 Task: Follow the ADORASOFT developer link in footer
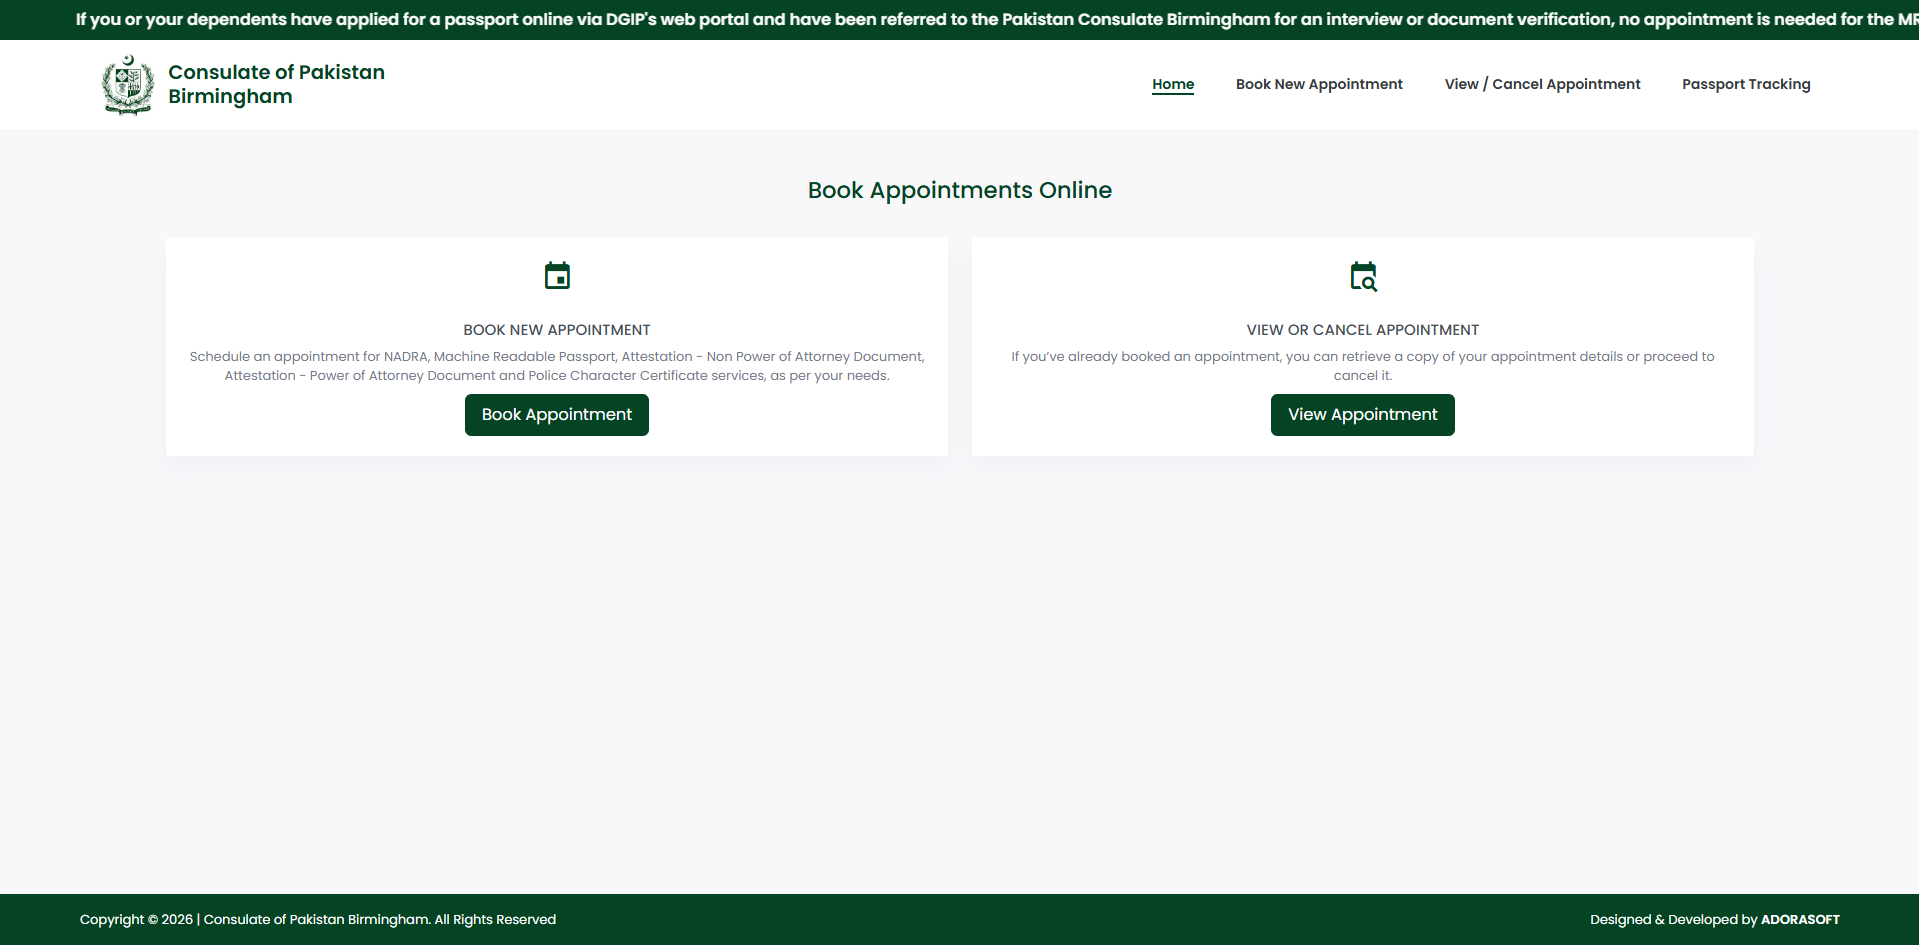[x=1799, y=919]
